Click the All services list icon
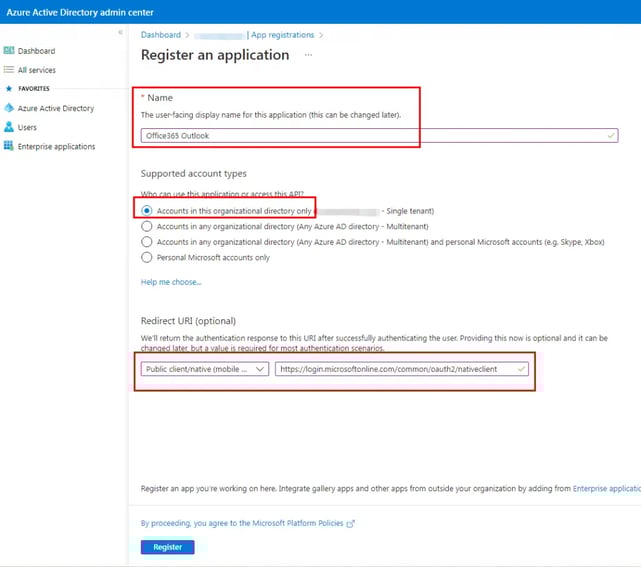641x567 pixels. [x=9, y=70]
